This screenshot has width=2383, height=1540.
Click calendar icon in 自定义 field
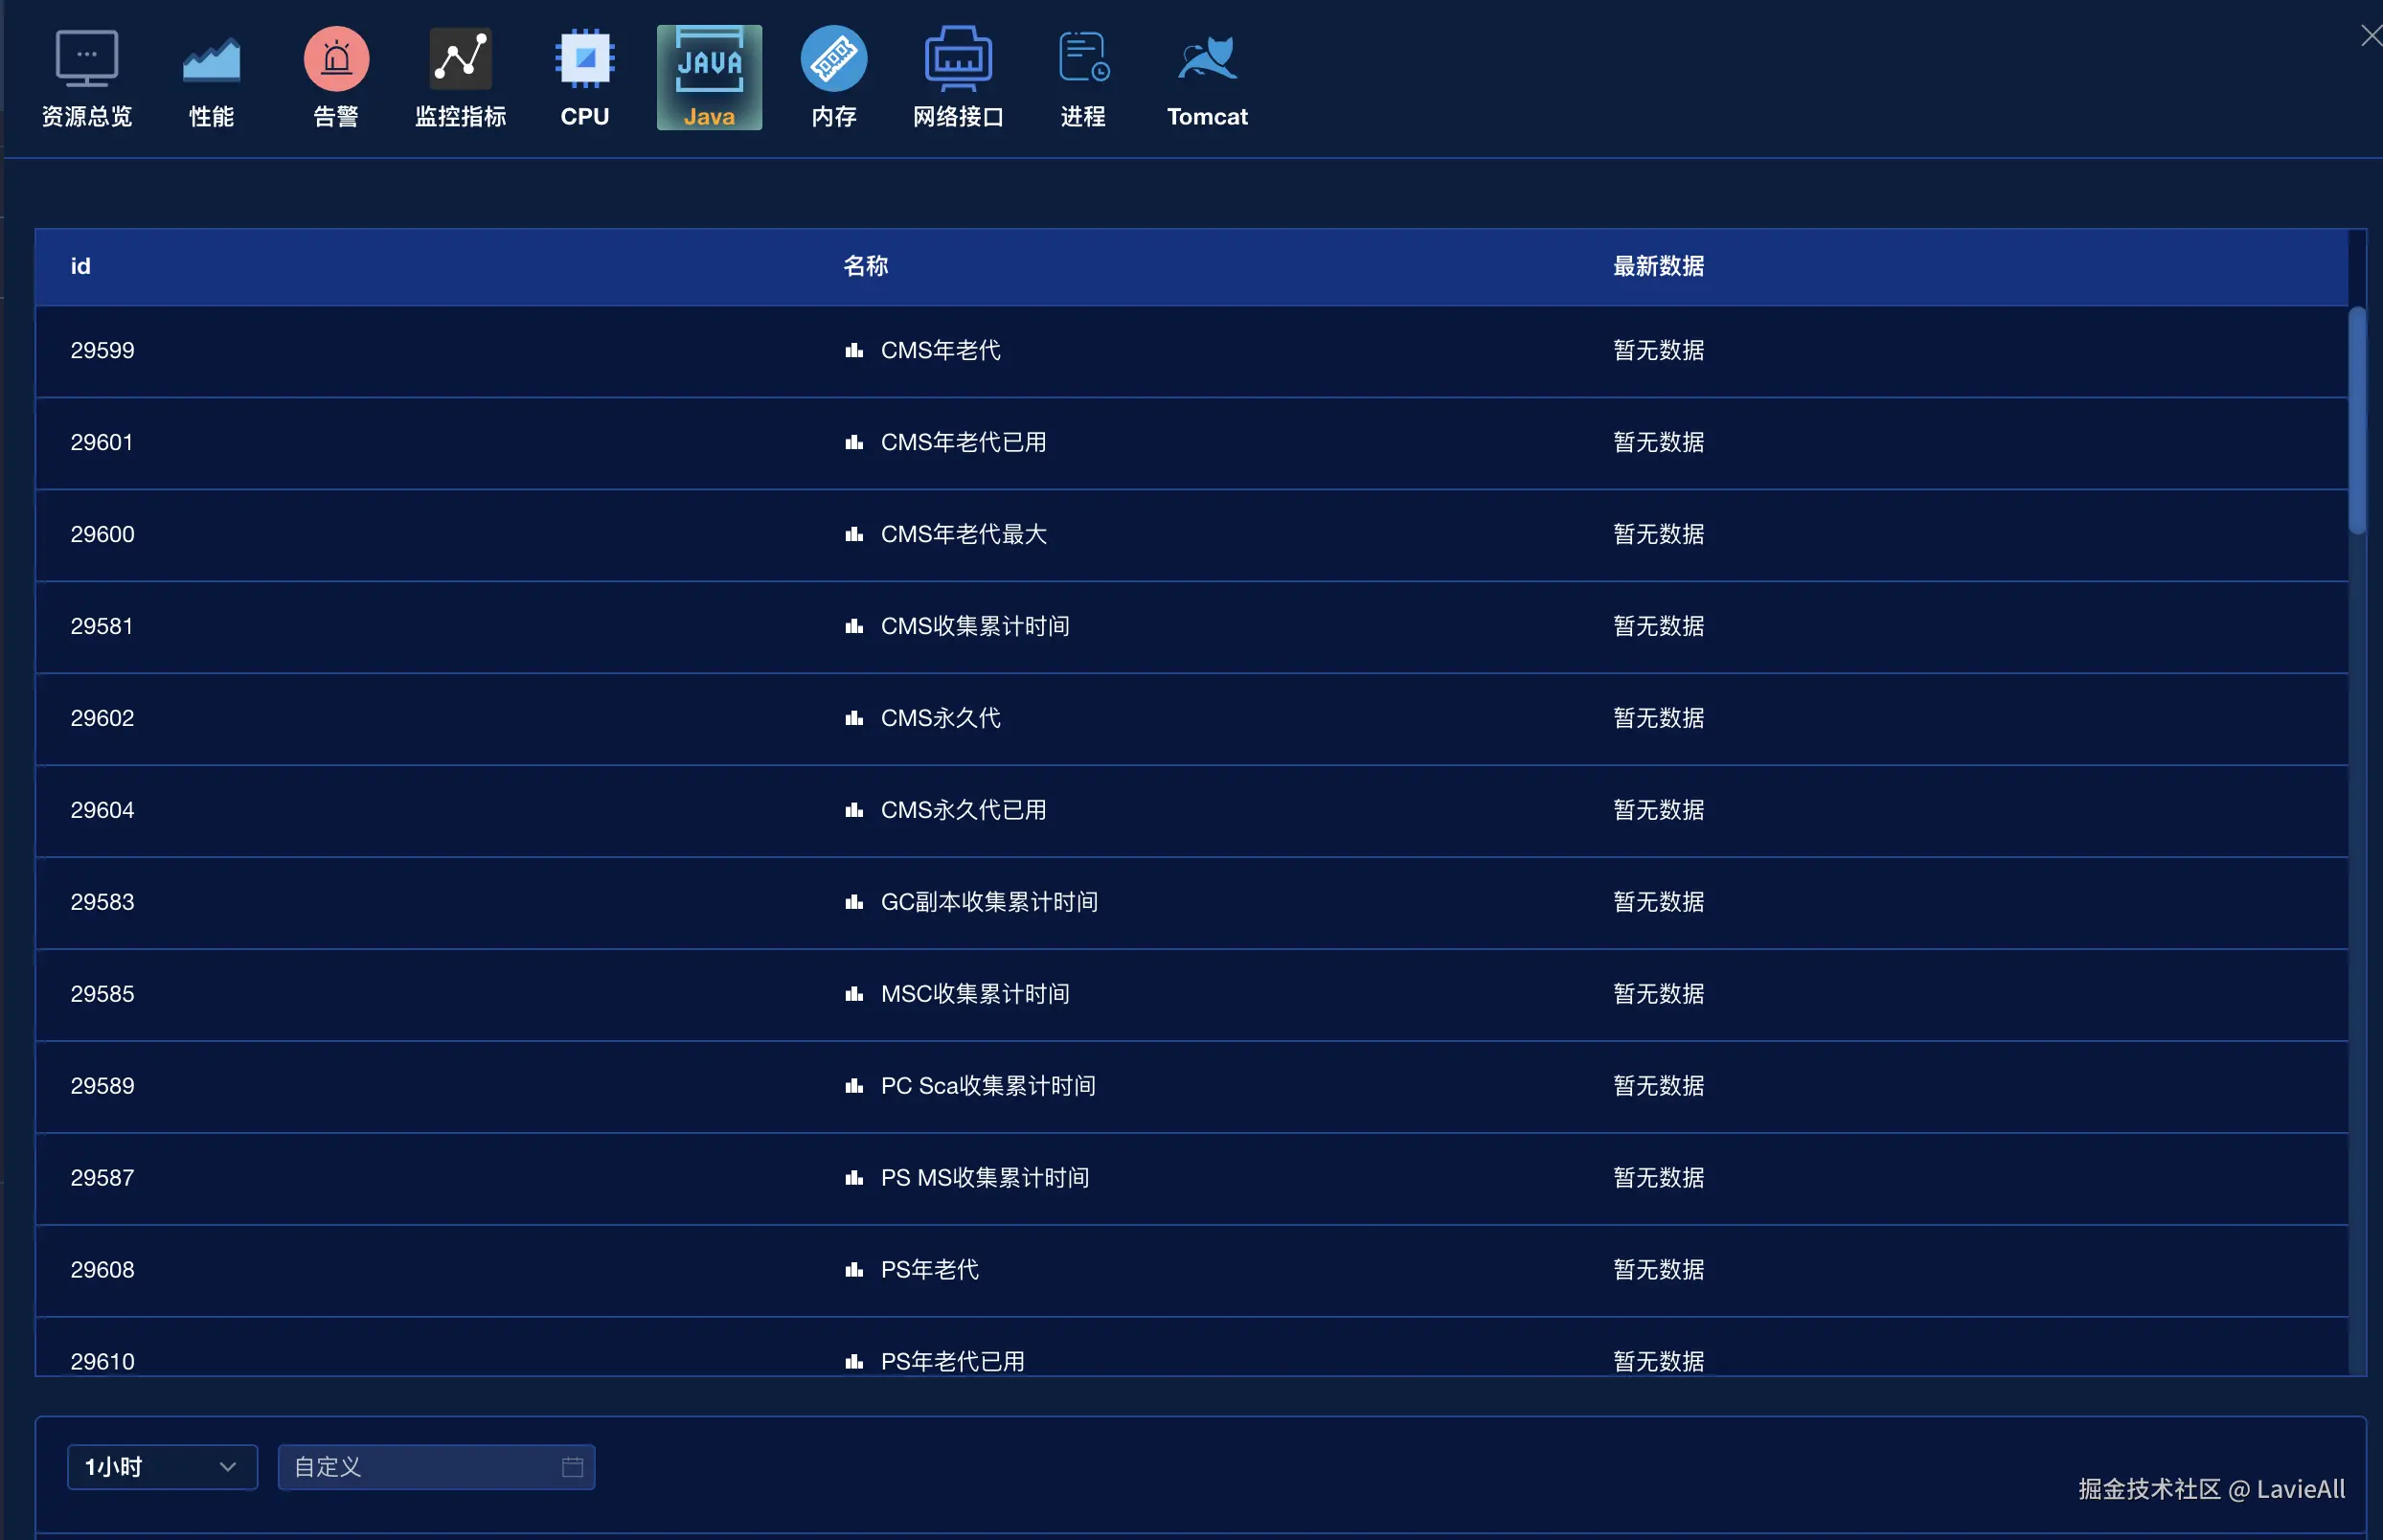pyautogui.click(x=572, y=1467)
